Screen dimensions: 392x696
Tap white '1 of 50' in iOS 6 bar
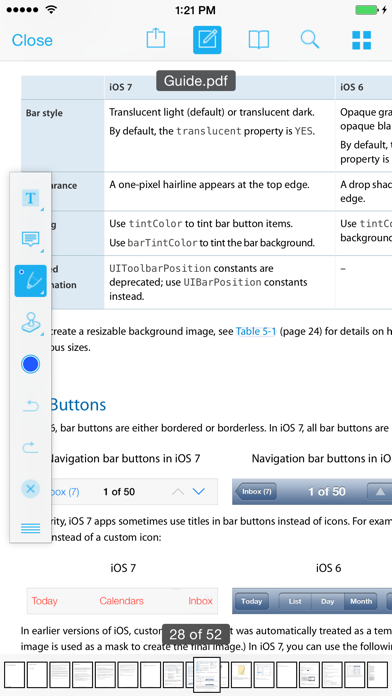pos(327,491)
